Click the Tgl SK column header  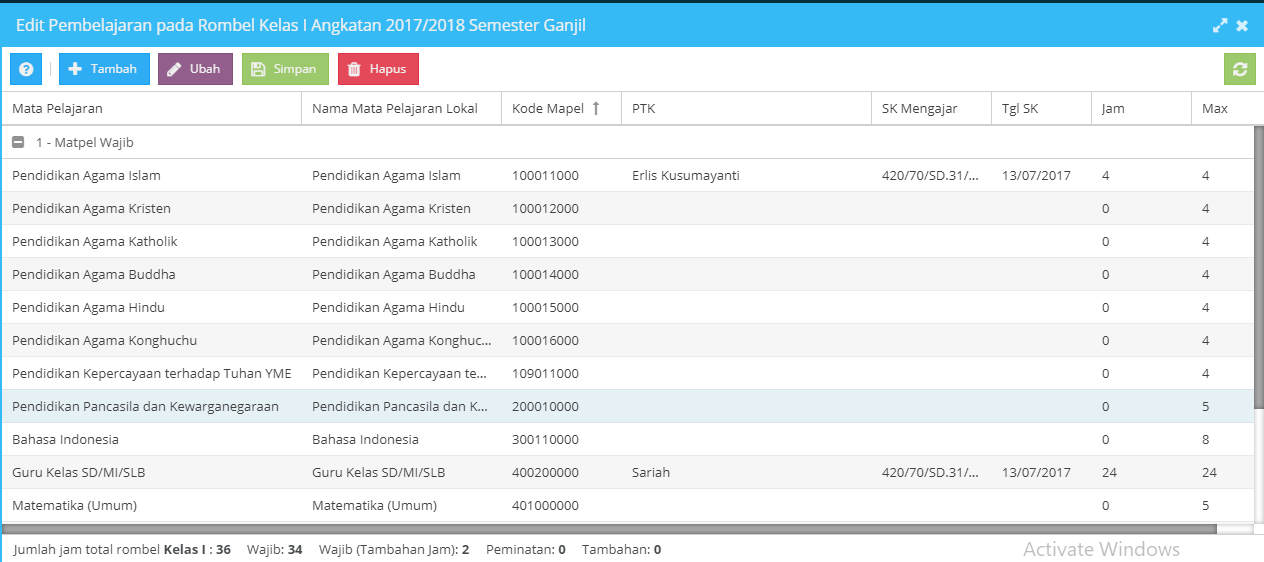(1041, 108)
